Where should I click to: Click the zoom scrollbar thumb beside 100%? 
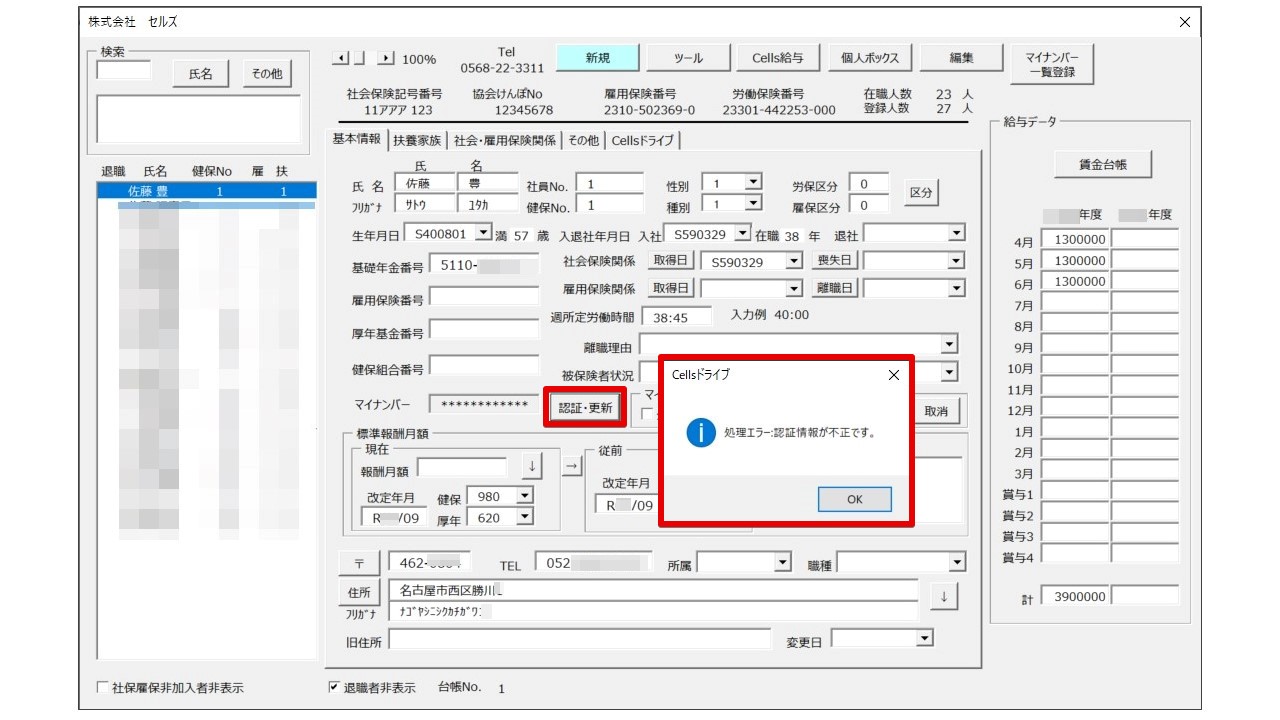pyautogui.click(x=359, y=59)
